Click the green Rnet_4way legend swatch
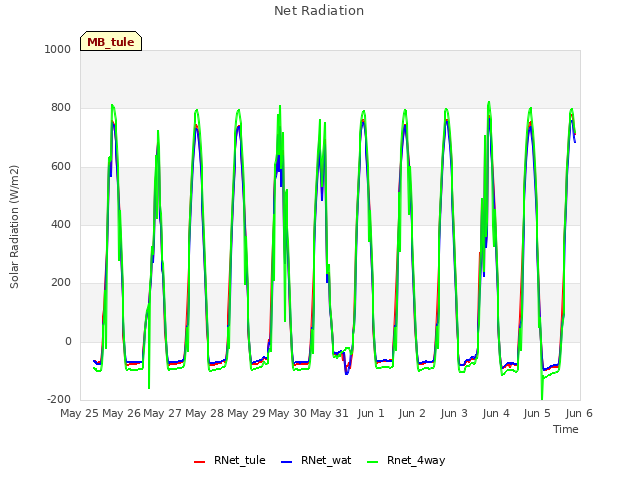Viewport: 640px width, 480px height. (372, 461)
